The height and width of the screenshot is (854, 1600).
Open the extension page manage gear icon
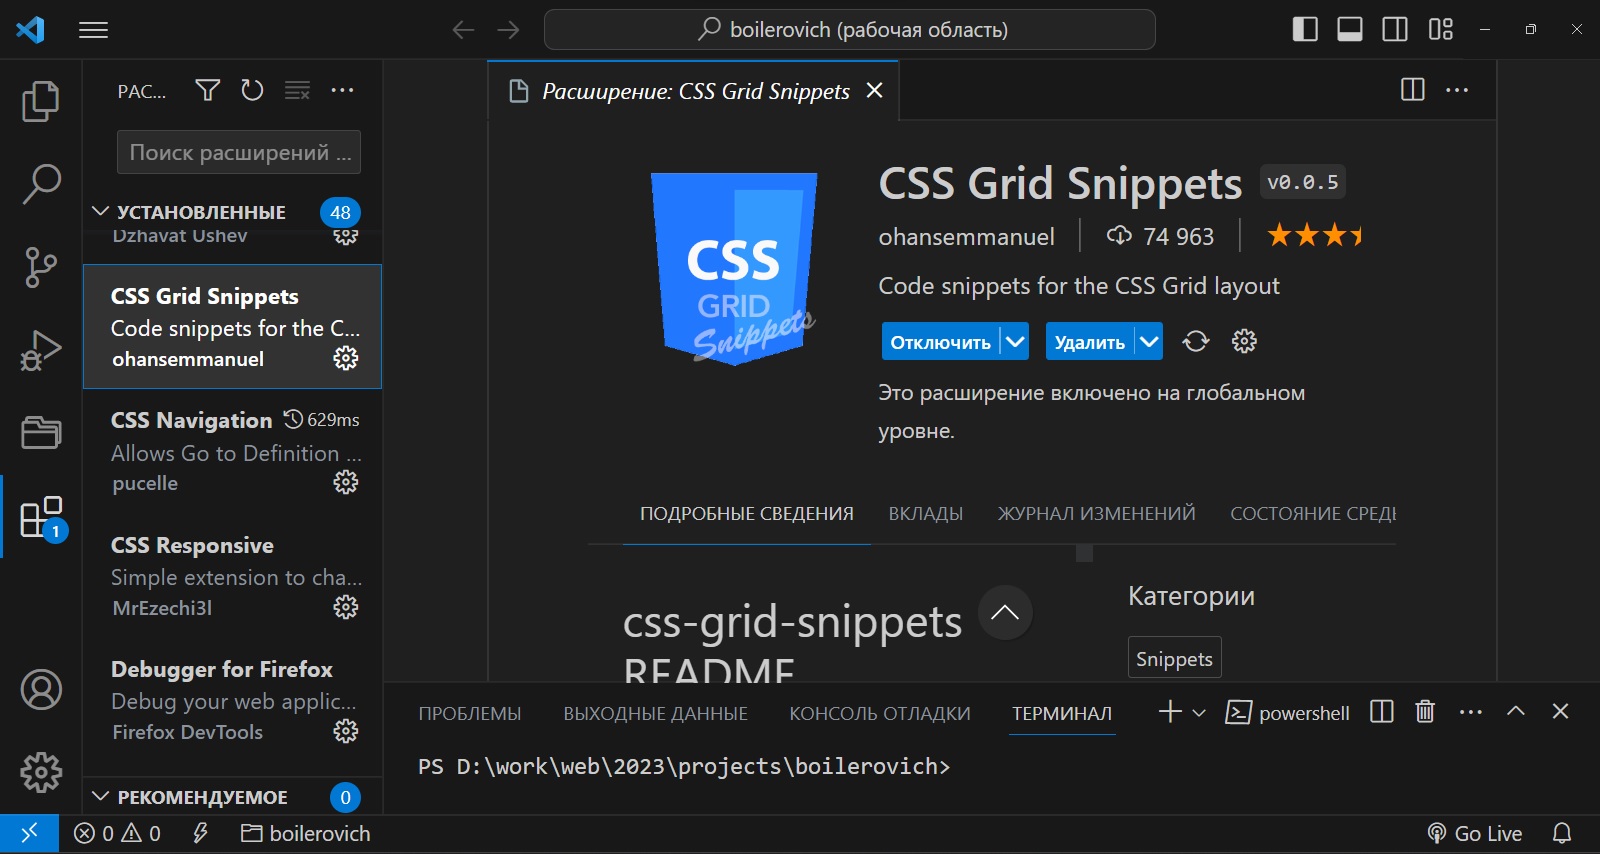point(1244,341)
